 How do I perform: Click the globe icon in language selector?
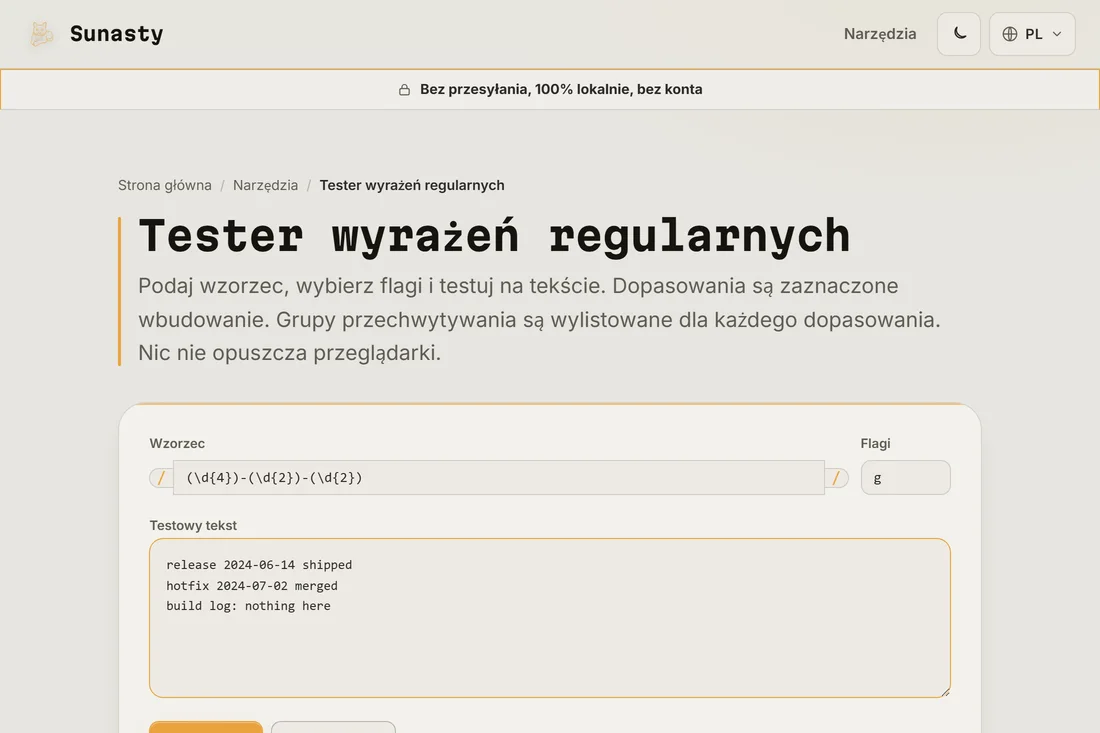pos(1010,34)
